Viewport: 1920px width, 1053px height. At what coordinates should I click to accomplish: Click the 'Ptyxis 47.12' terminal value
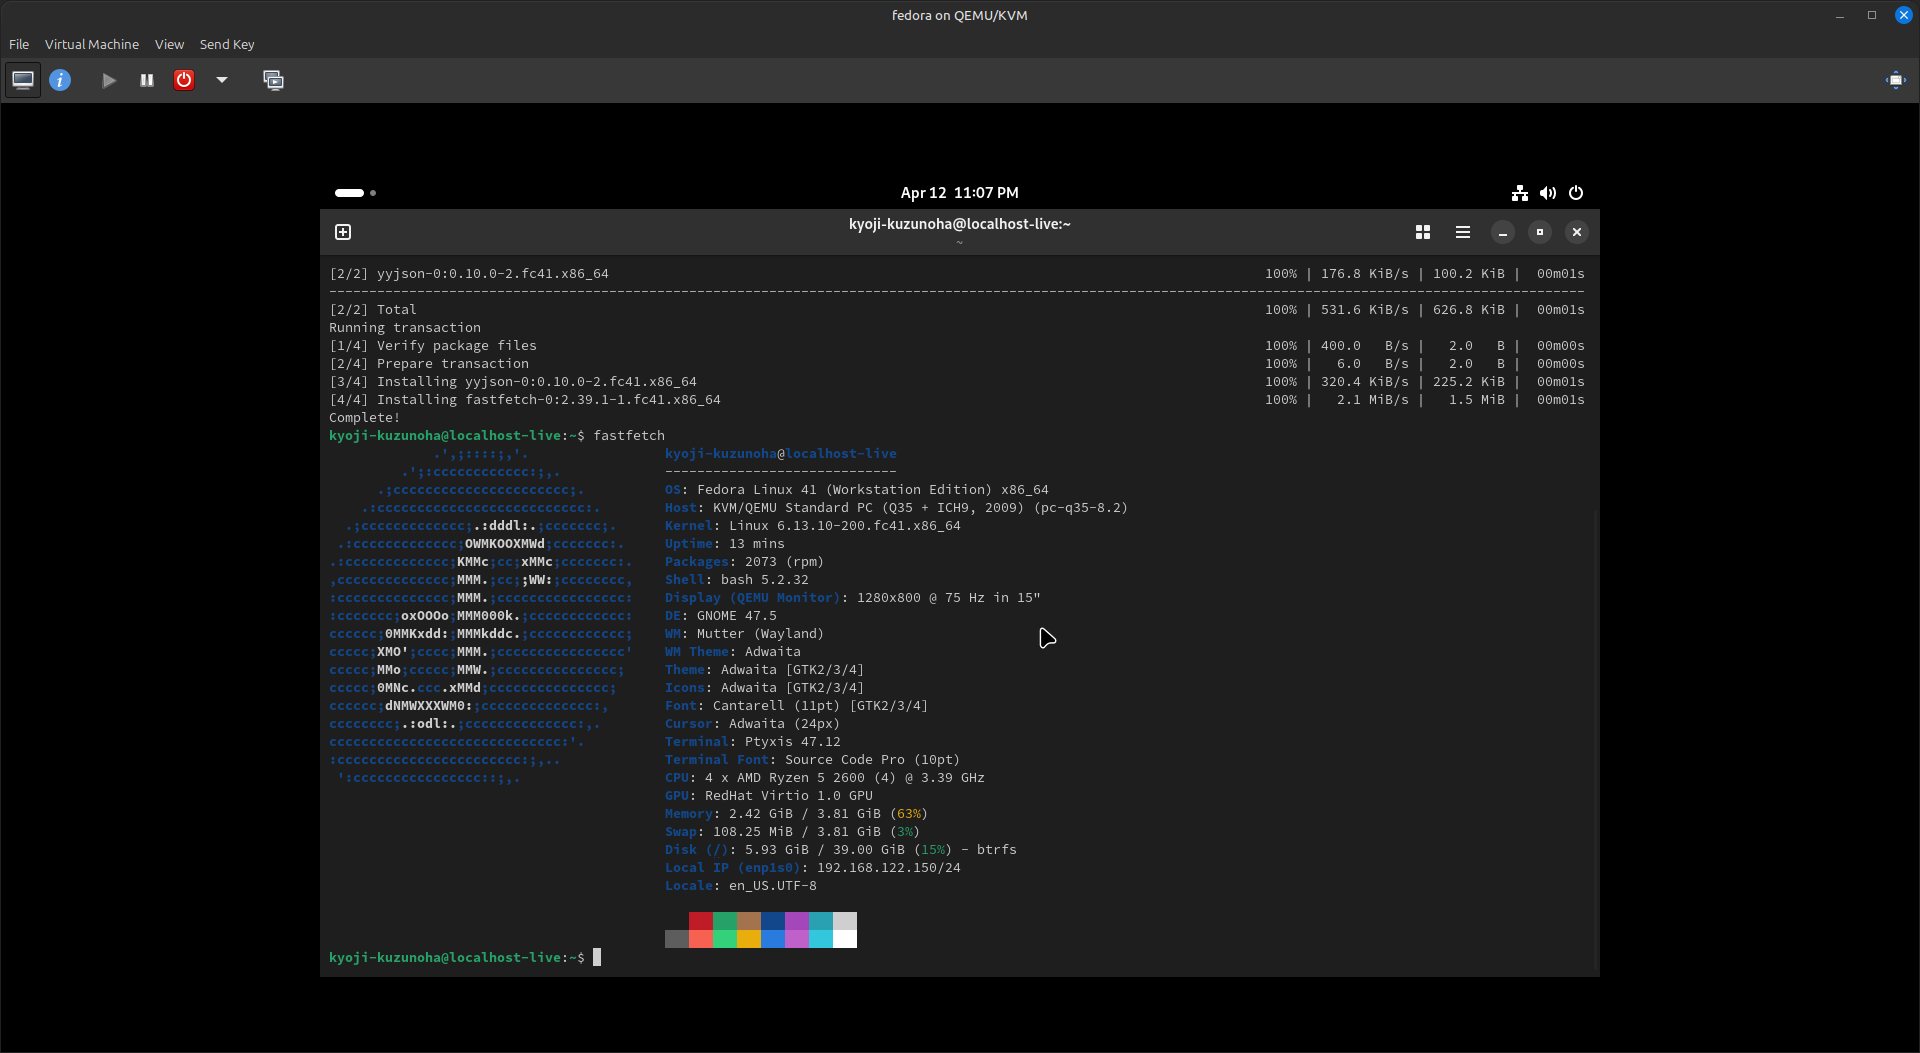click(793, 742)
